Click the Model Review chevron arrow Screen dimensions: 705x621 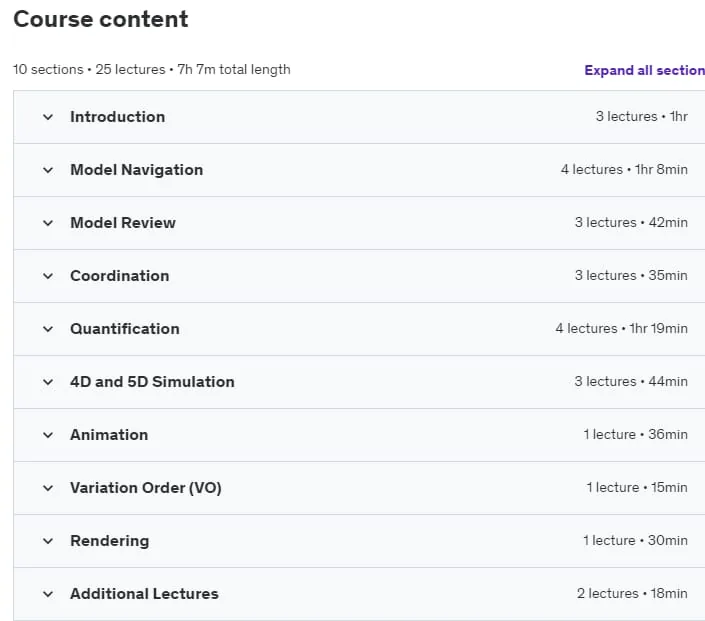48,223
